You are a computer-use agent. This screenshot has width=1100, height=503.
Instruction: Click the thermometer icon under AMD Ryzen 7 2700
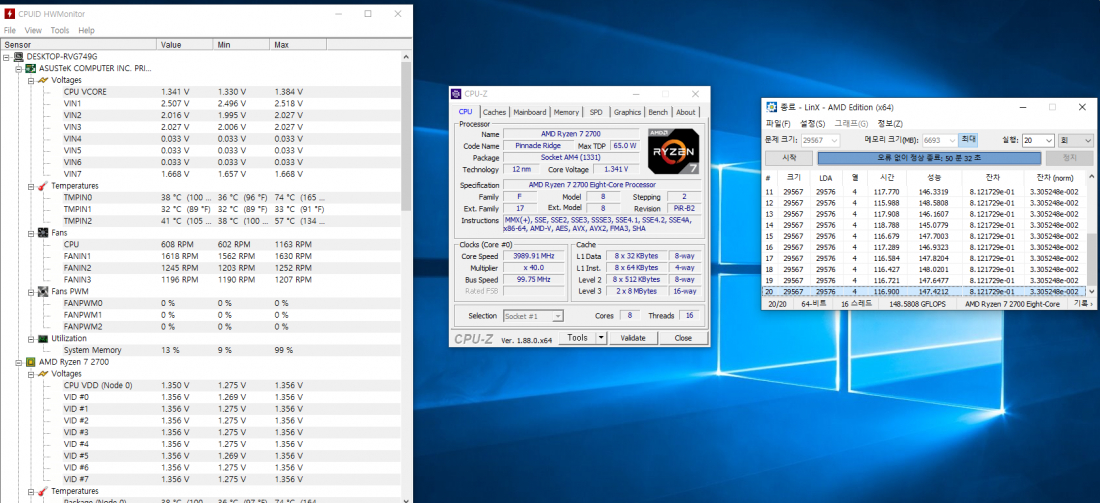43,491
